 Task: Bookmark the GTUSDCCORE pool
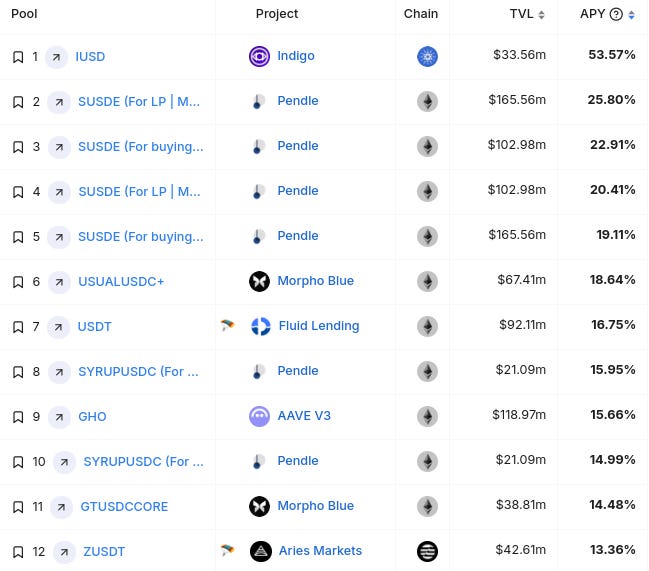tap(18, 507)
